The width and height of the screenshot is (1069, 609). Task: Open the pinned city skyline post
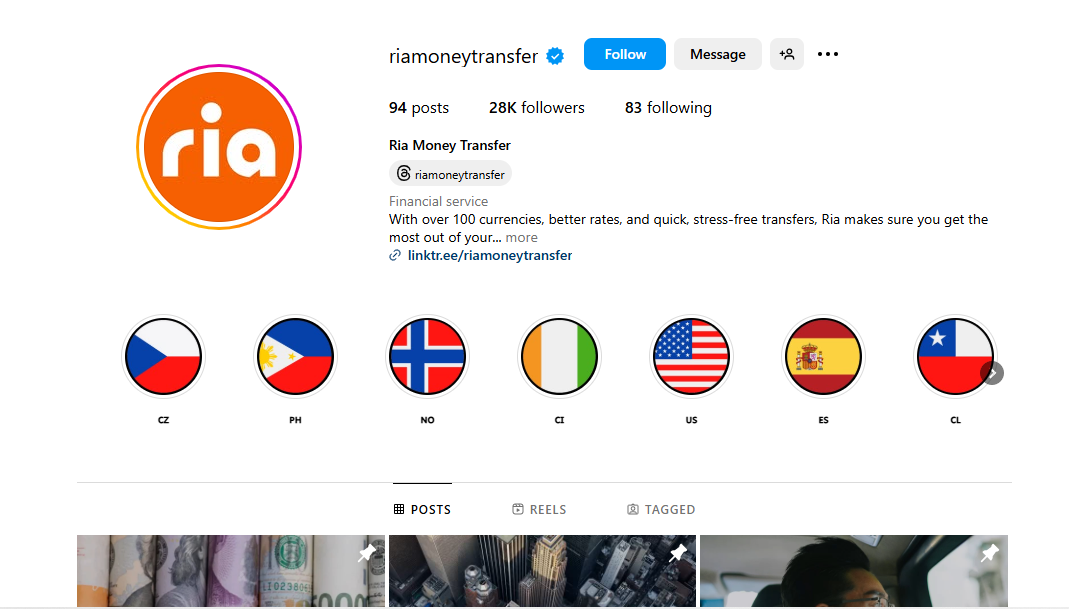point(543,571)
